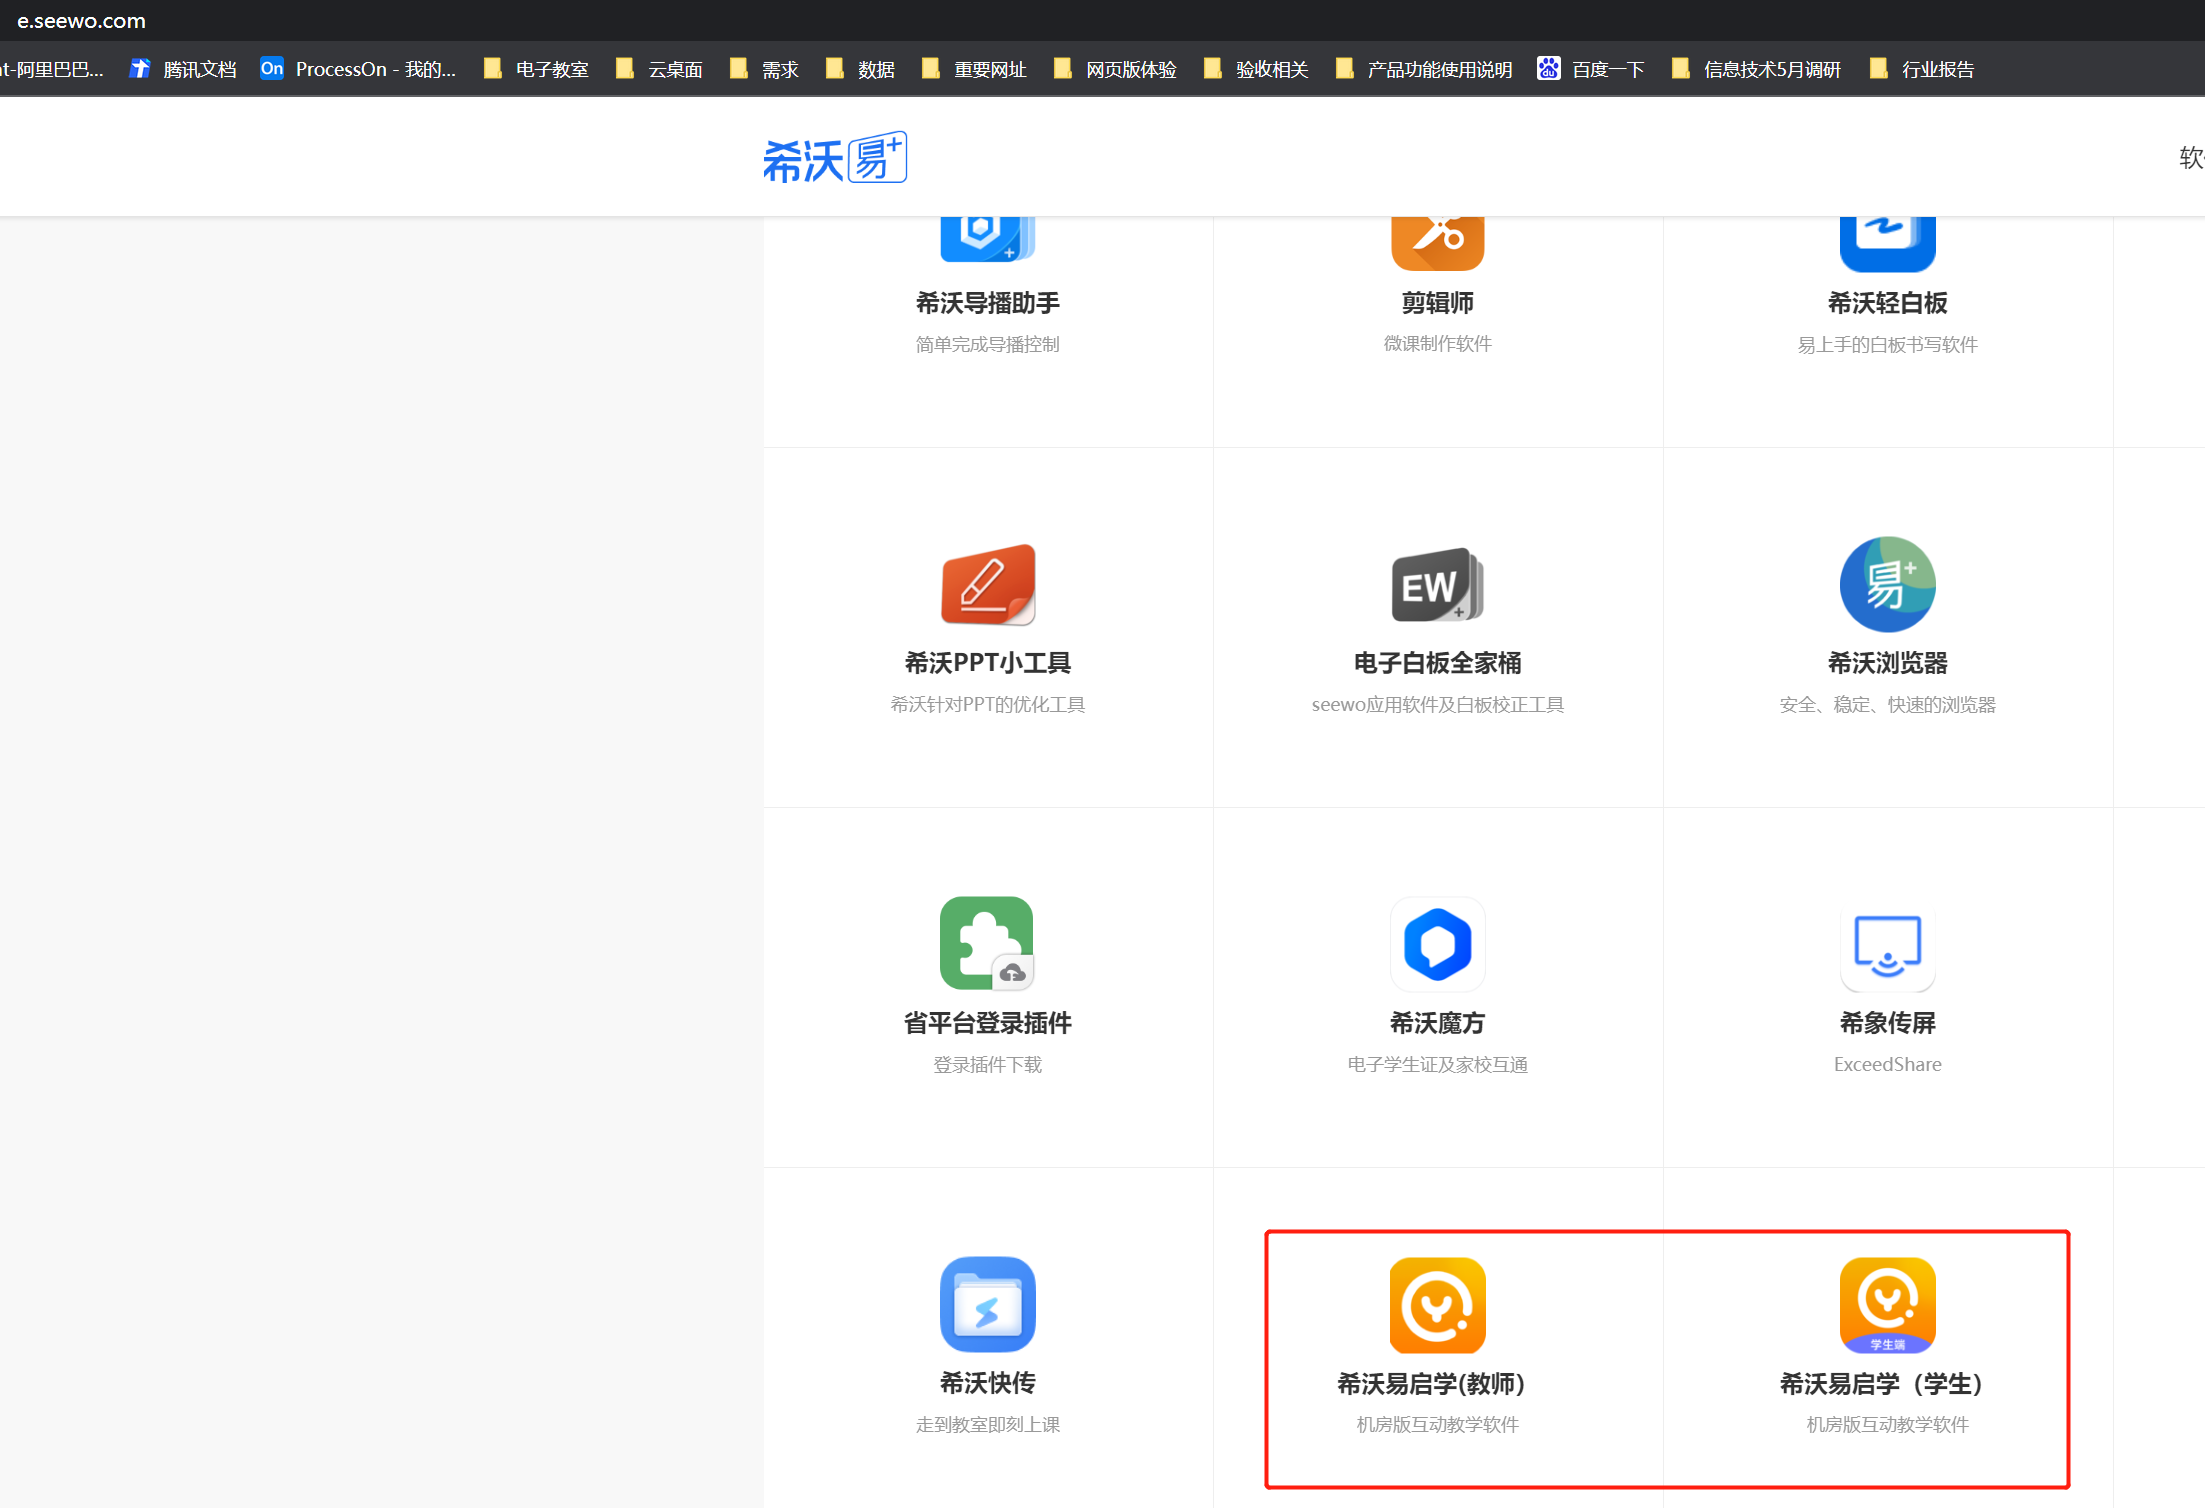2205x1508 pixels.
Task: Open the 希沃魔方 hexagon icon
Action: tap(1438, 944)
